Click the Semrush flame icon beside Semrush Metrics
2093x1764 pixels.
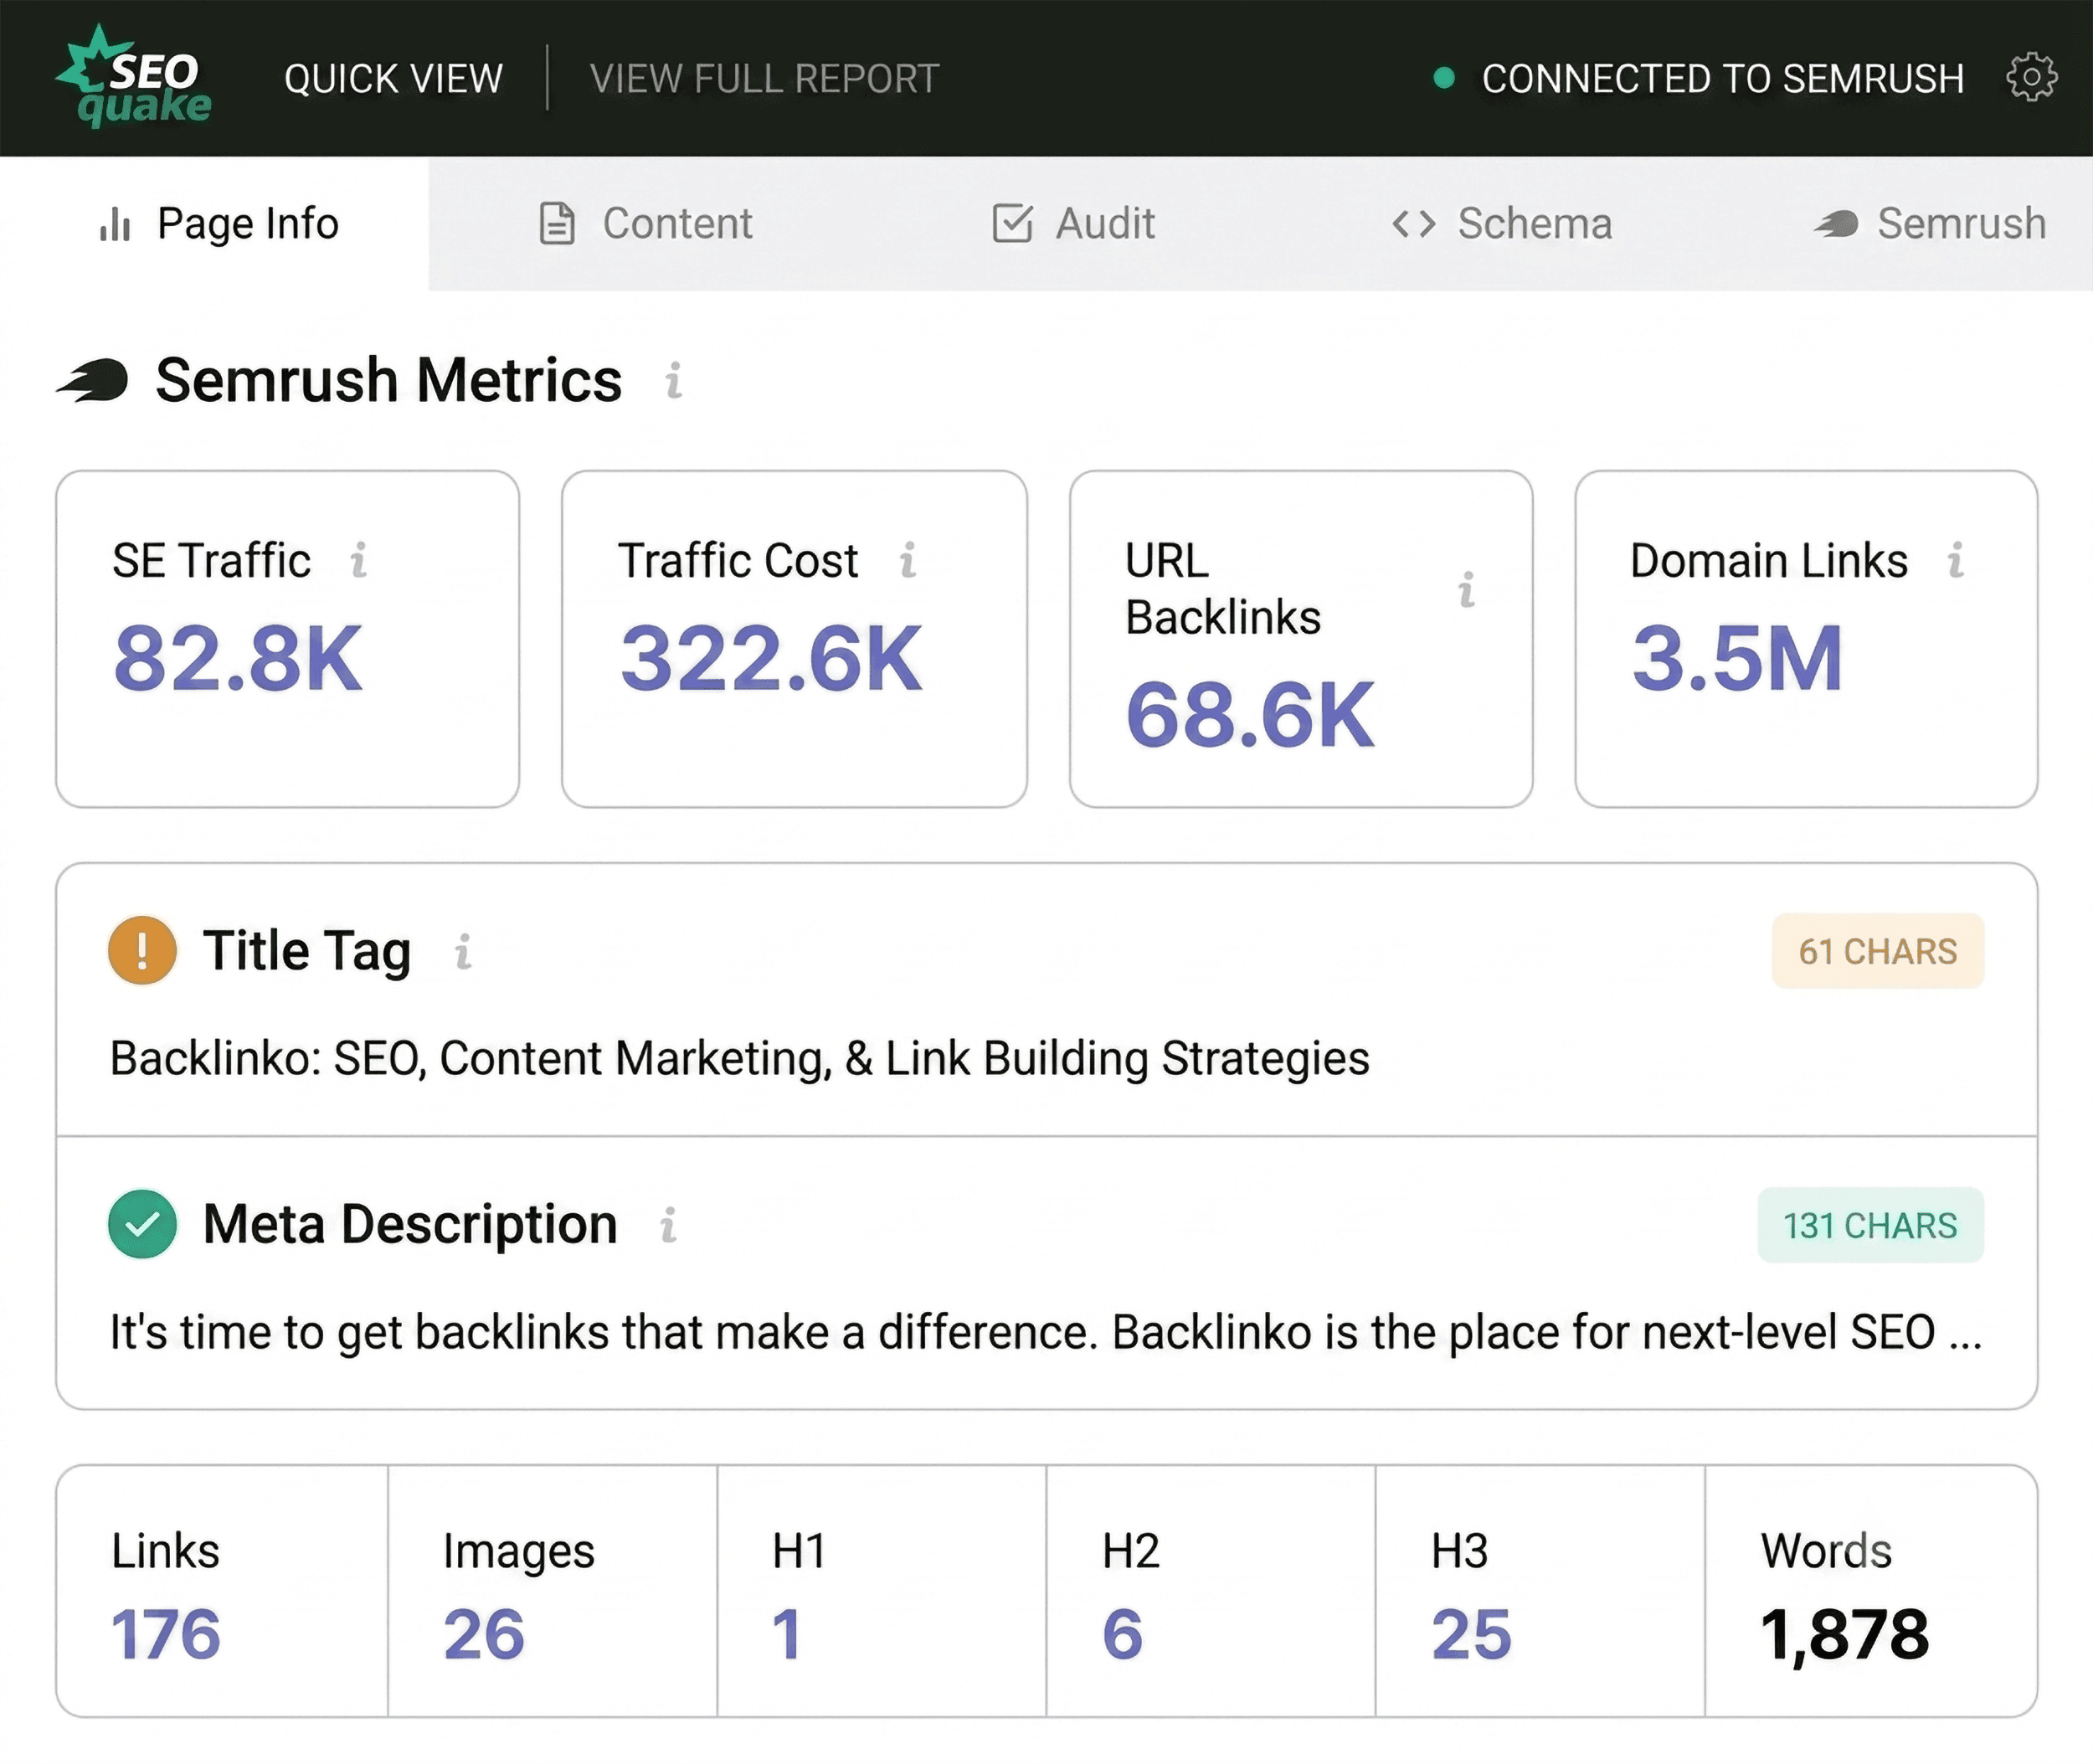(x=93, y=380)
